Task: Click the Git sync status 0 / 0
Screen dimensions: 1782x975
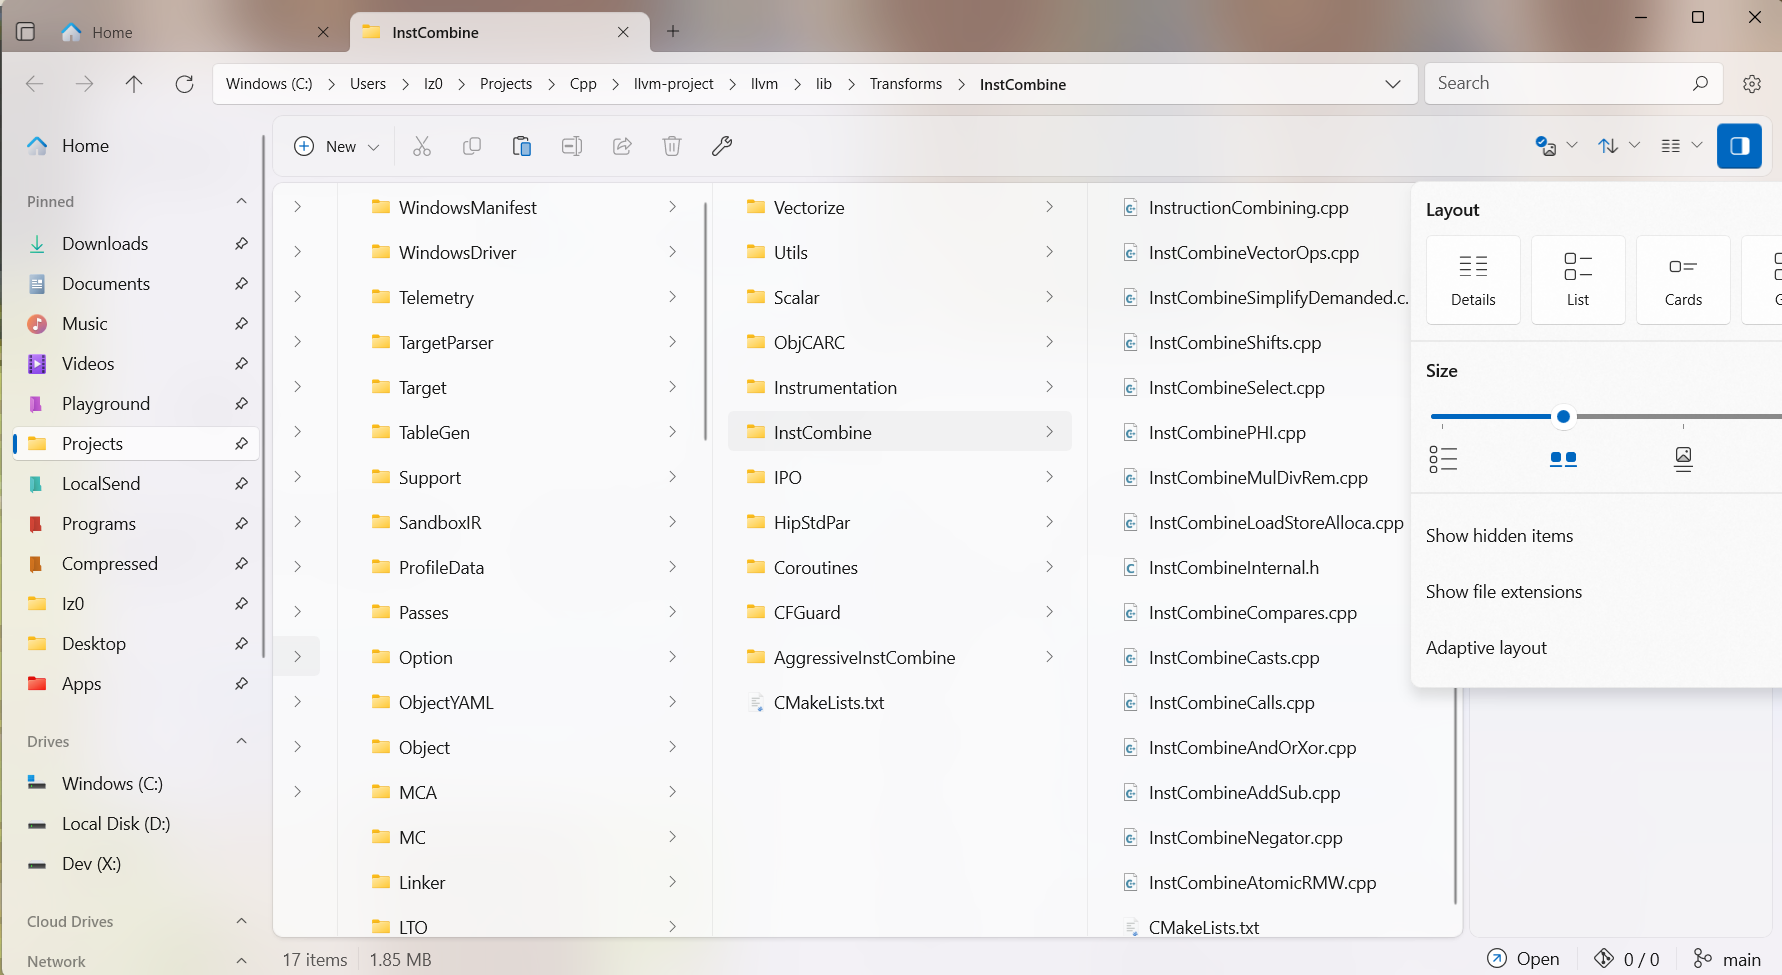Action: 1627,959
